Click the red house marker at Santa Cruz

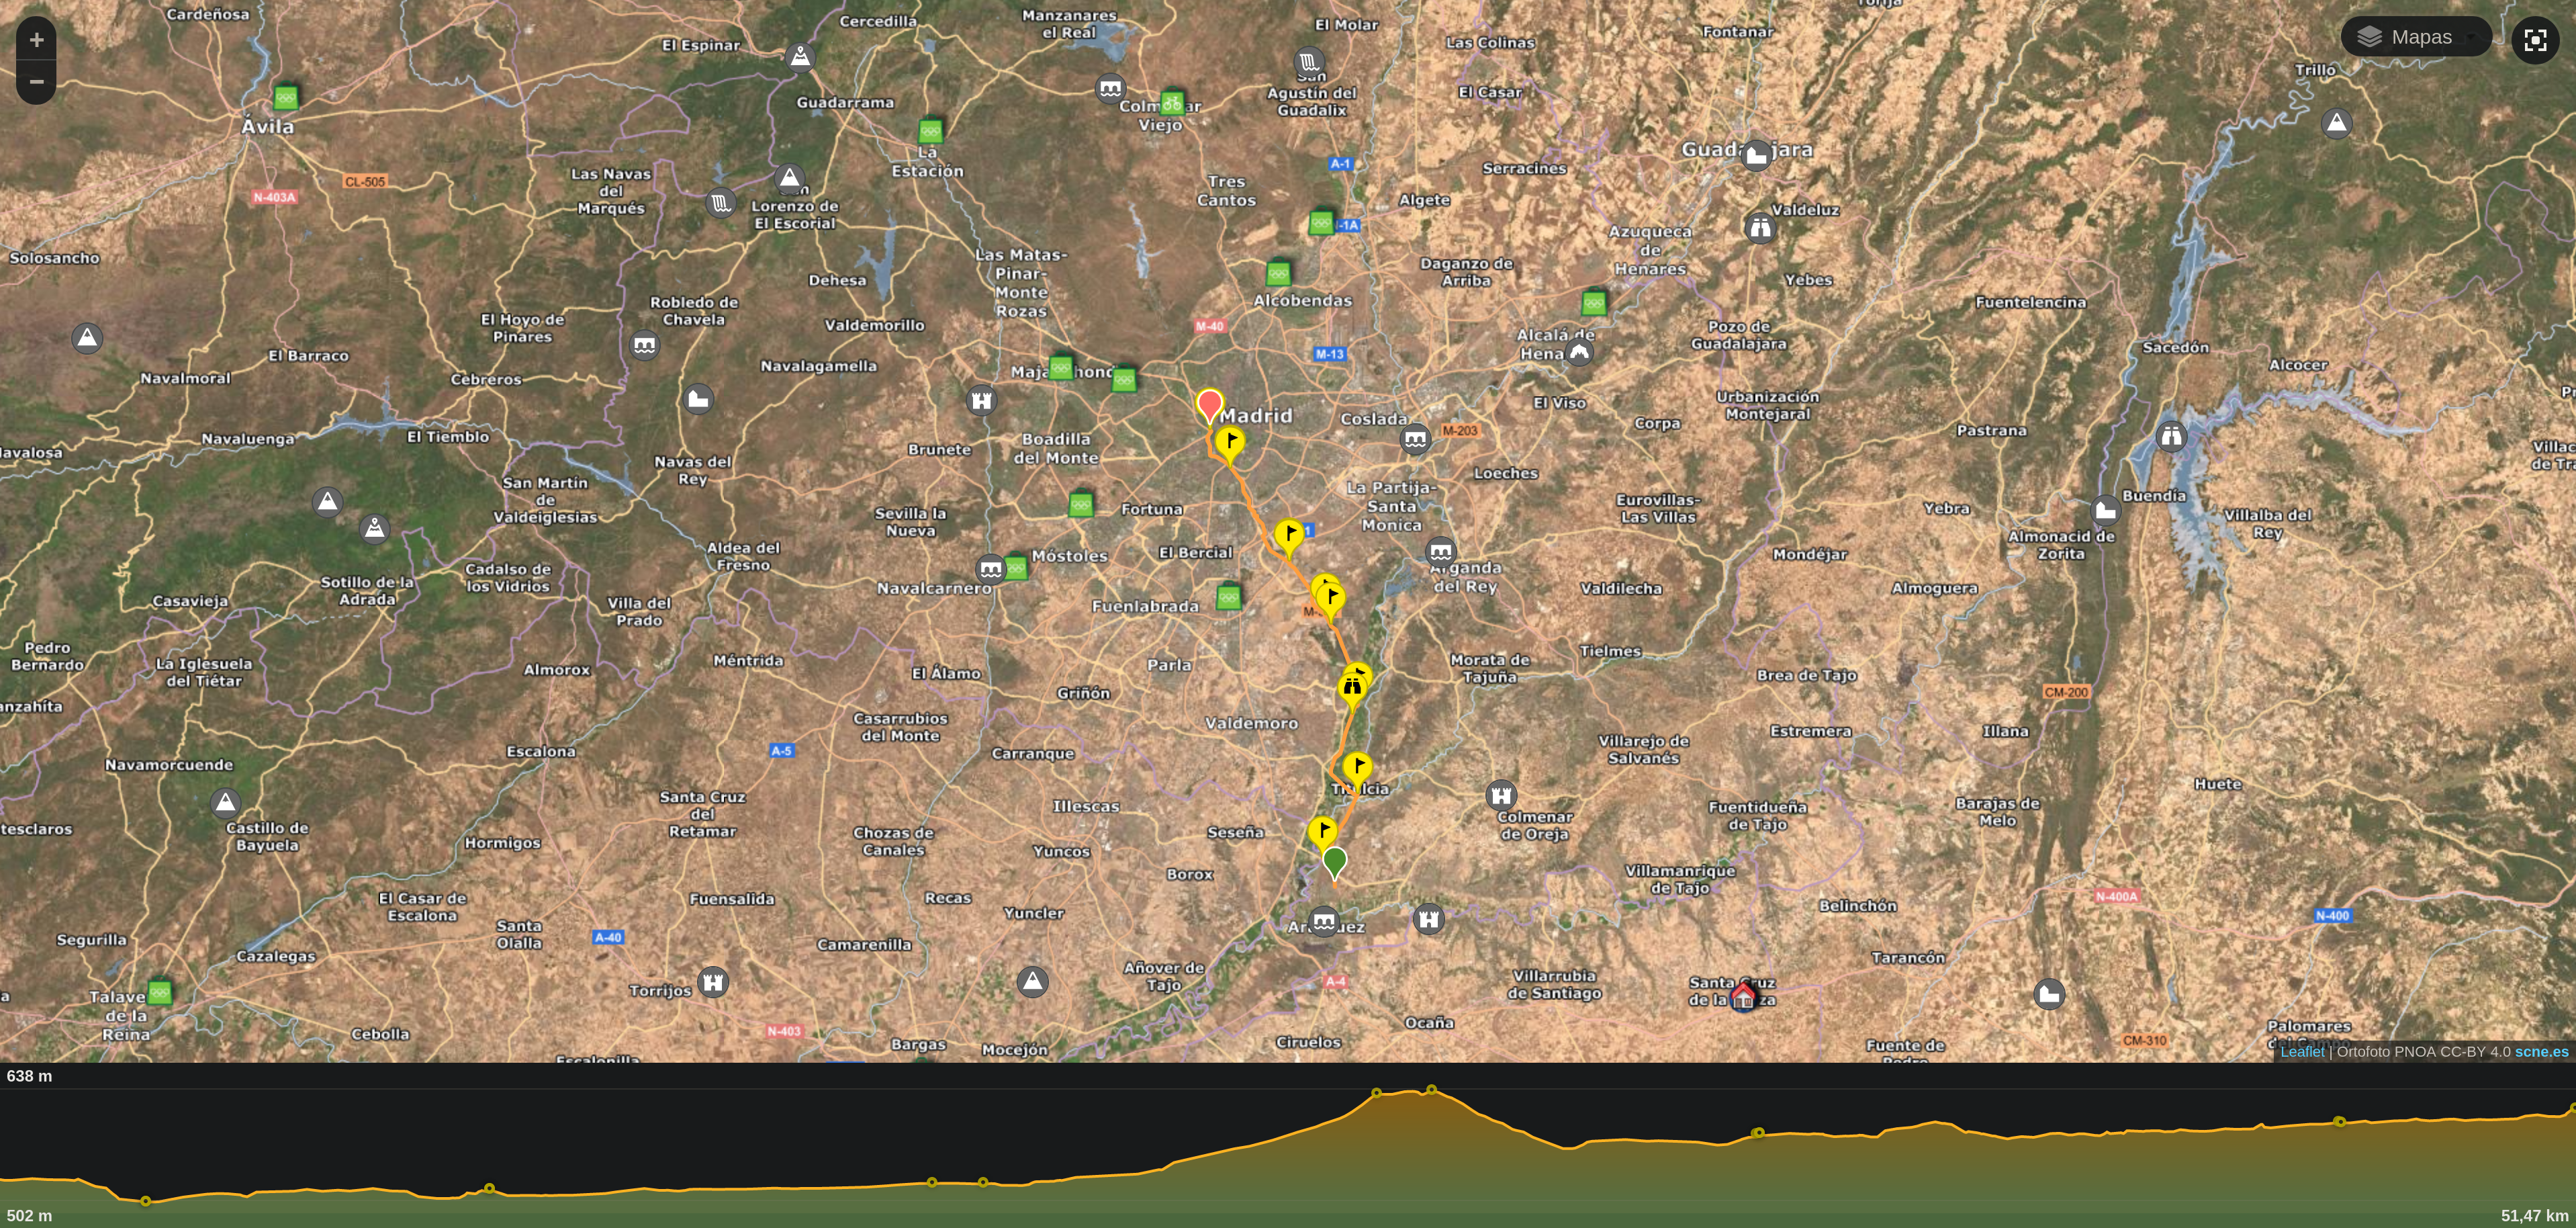pos(1743,996)
